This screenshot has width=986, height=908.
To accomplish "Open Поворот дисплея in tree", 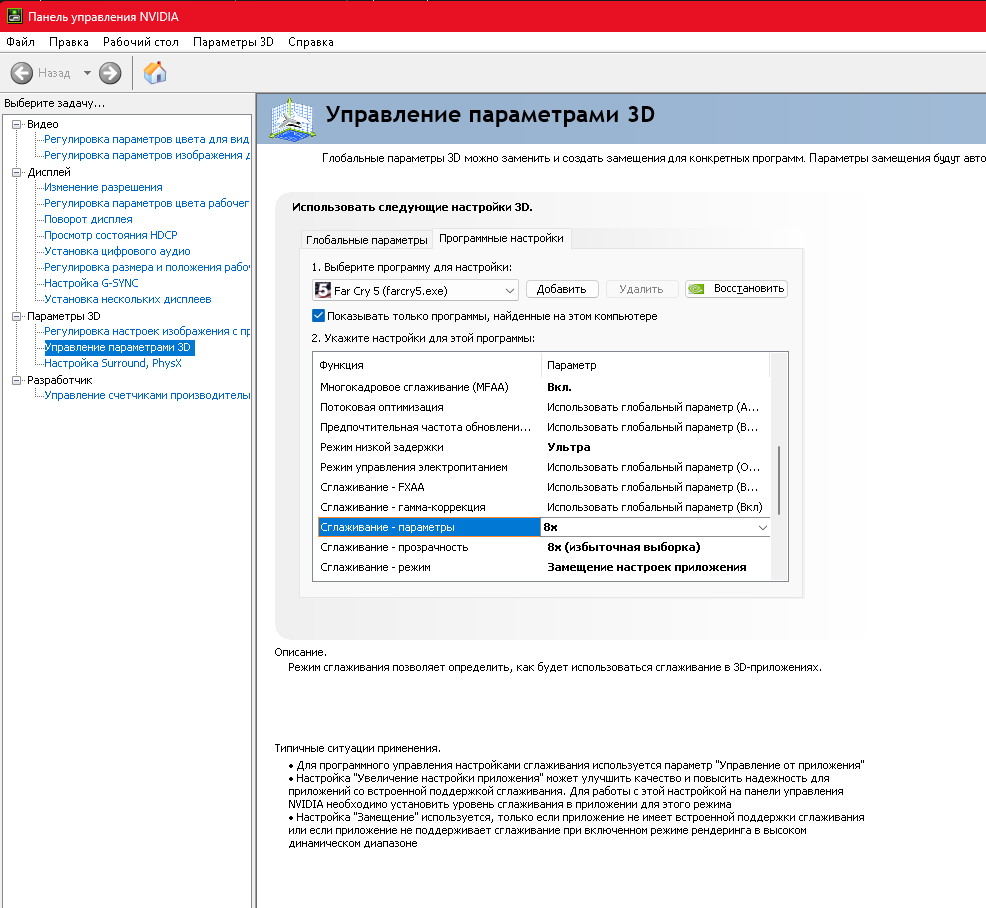I will click(88, 219).
